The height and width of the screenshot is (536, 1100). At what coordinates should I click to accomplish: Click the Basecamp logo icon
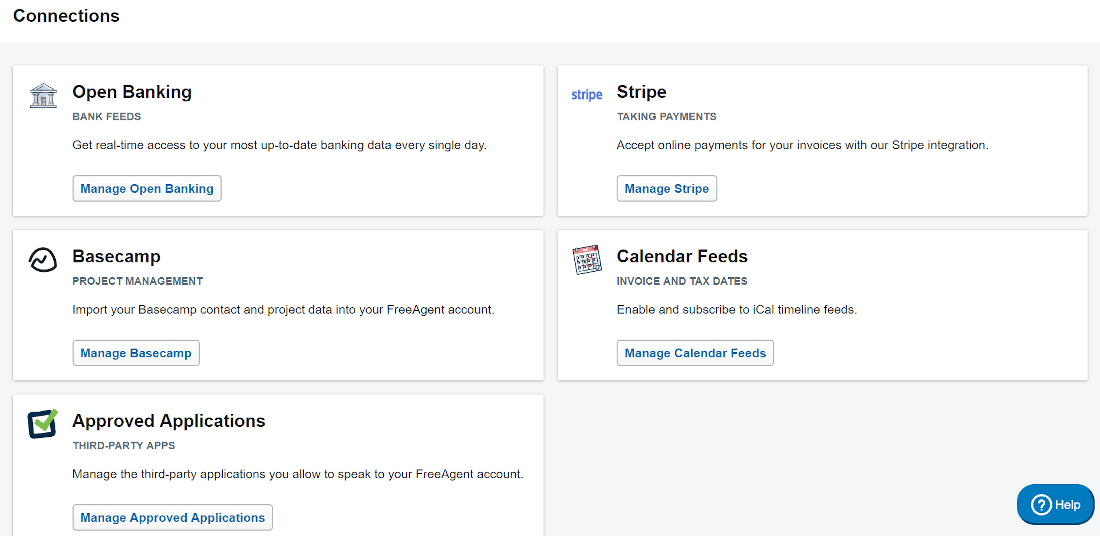click(43, 259)
